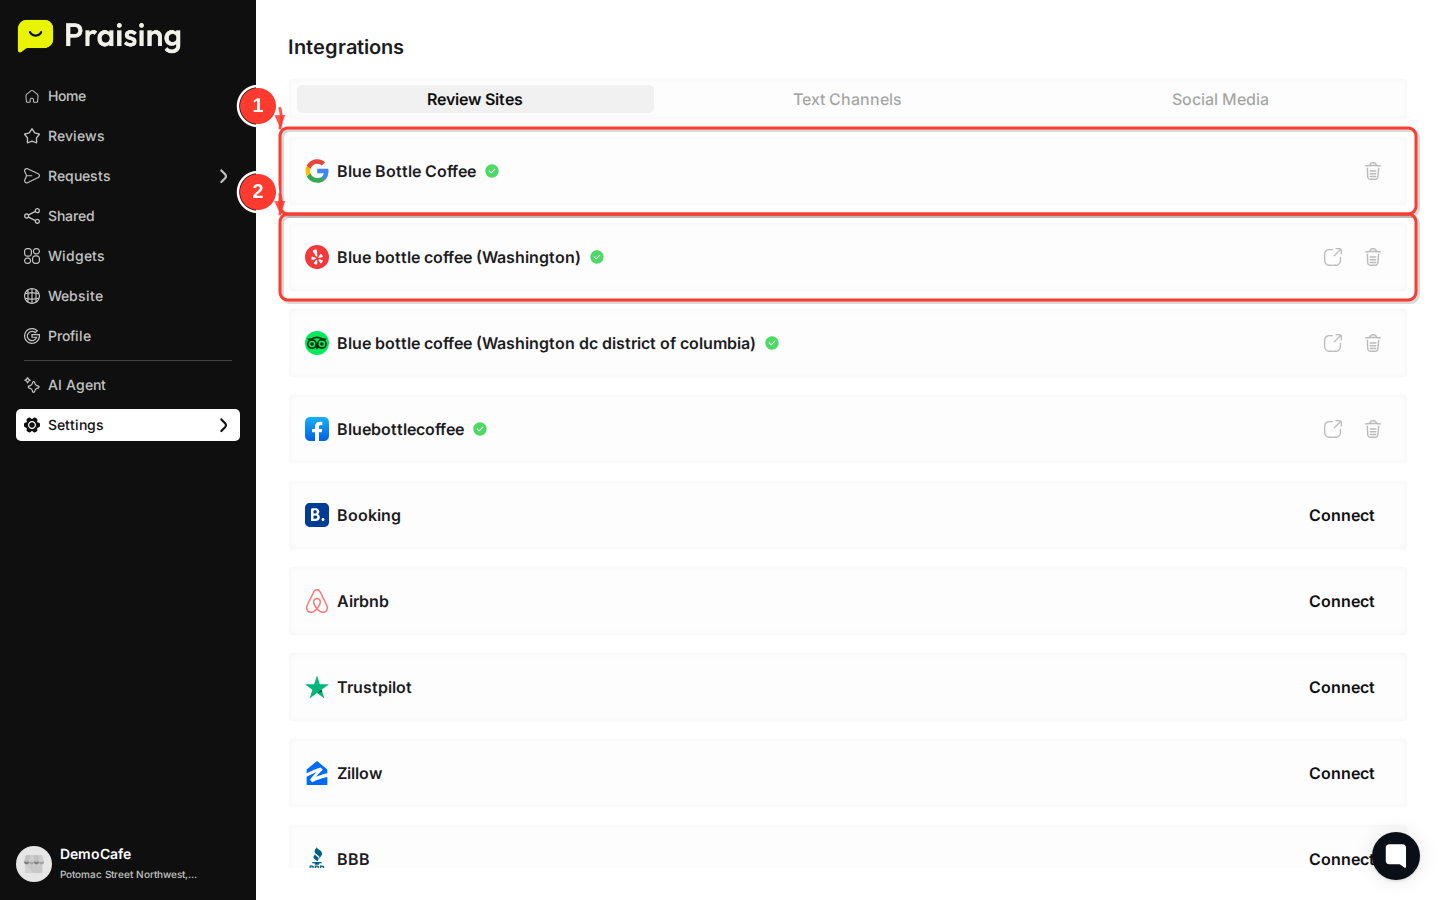Open the AI Agent section in the sidebar

point(75,385)
